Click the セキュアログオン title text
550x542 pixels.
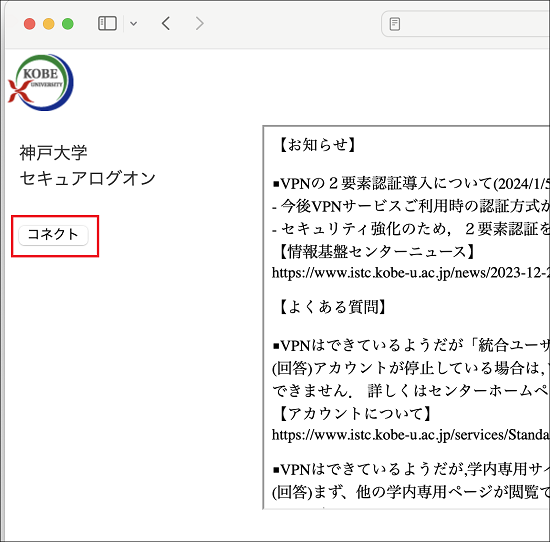[x=88, y=179]
